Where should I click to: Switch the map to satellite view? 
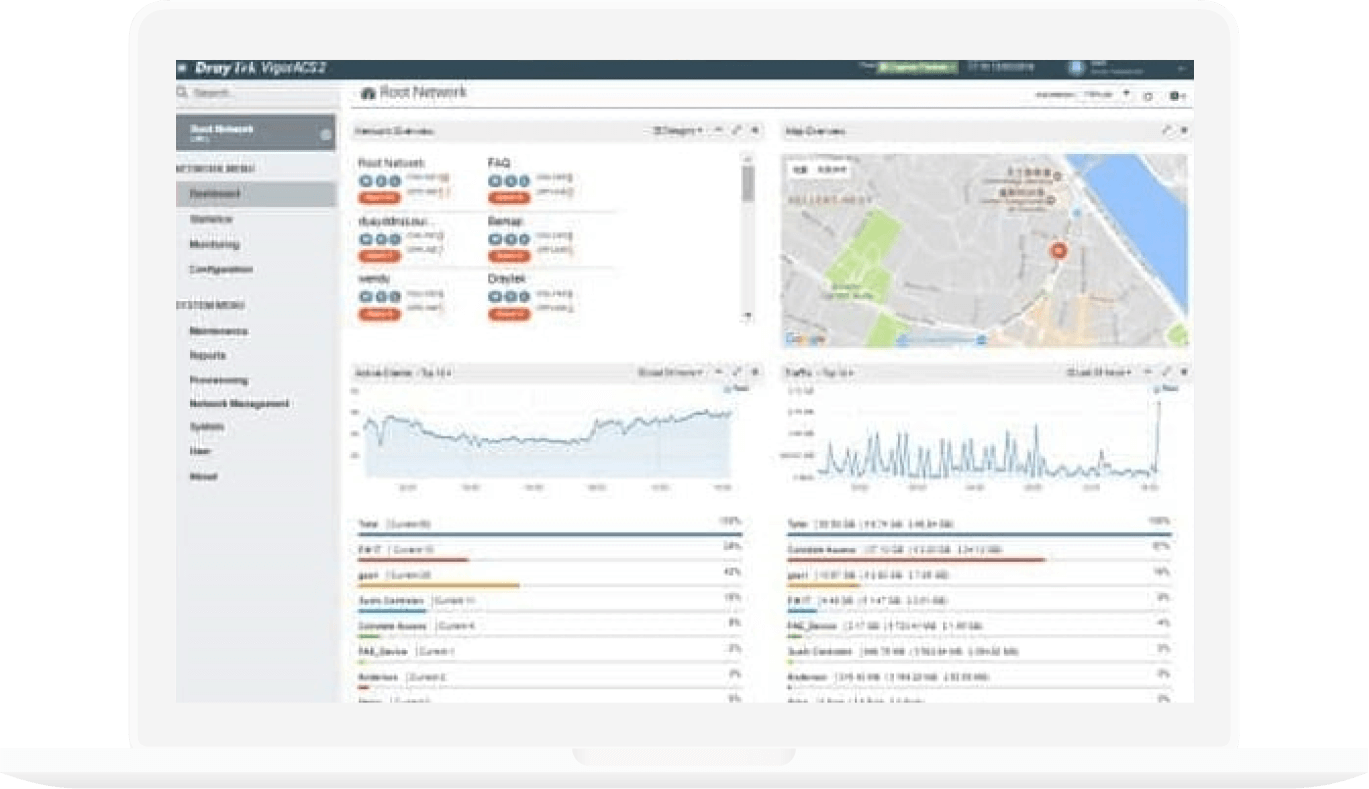click(831, 170)
